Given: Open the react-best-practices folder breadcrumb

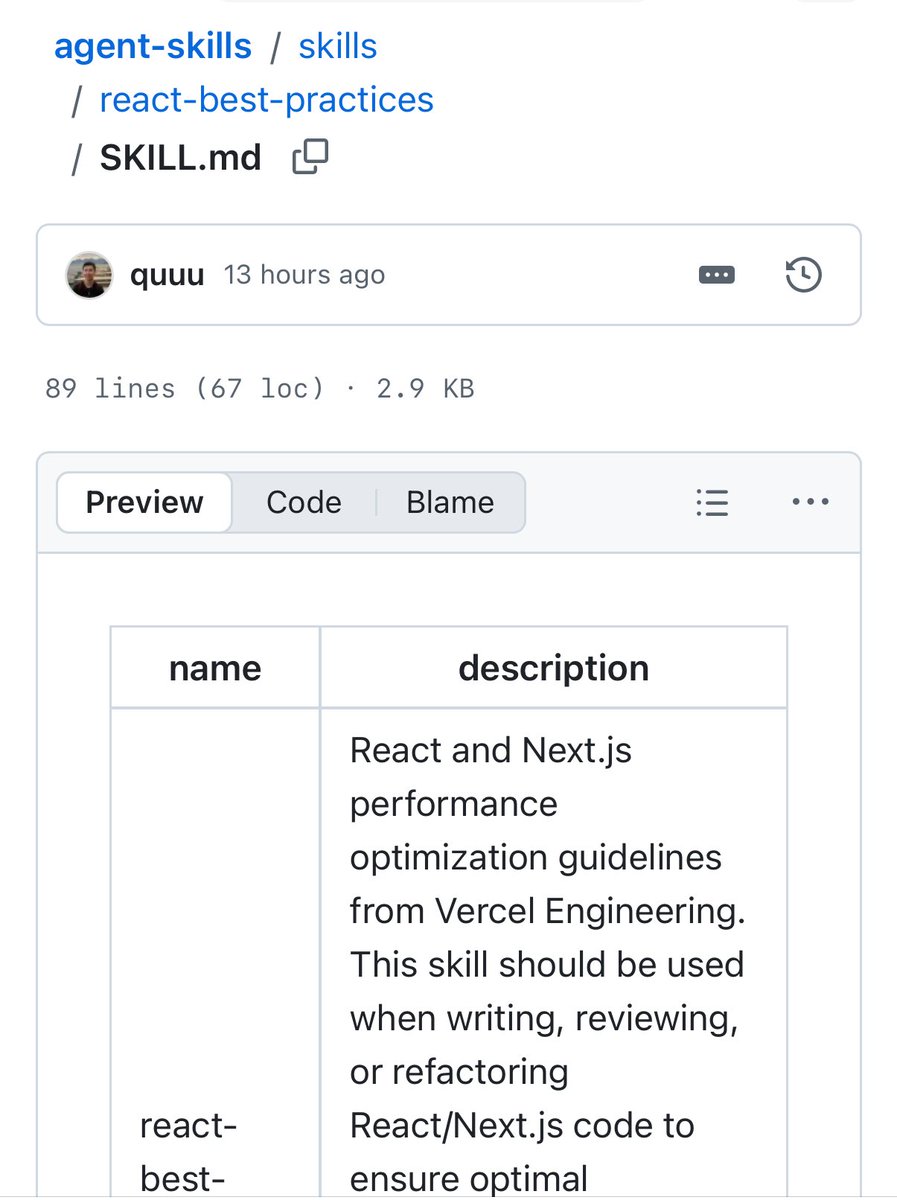Looking at the screenshot, I should pos(267,100).
